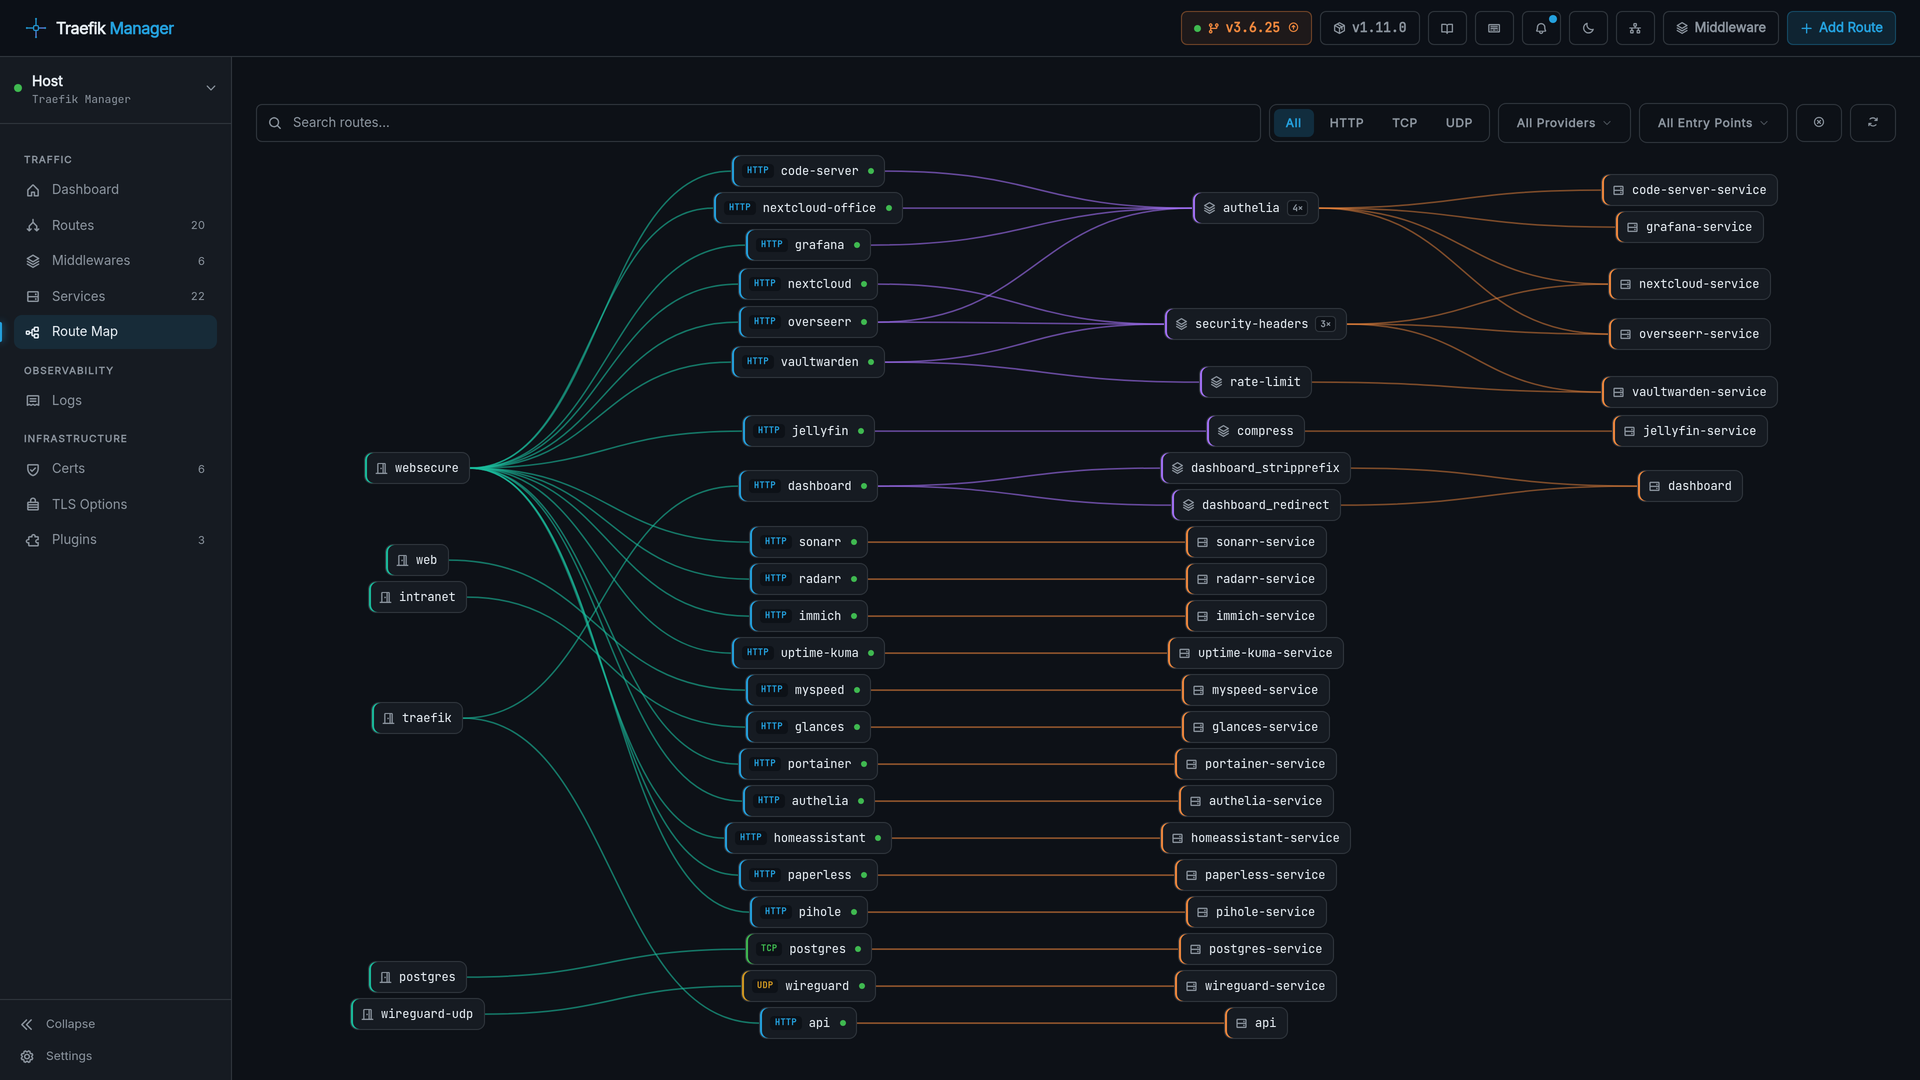Image resolution: width=1920 pixels, height=1080 pixels.
Task: Click the Certs shield icon in sidebar
Action: tap(33, 469)
